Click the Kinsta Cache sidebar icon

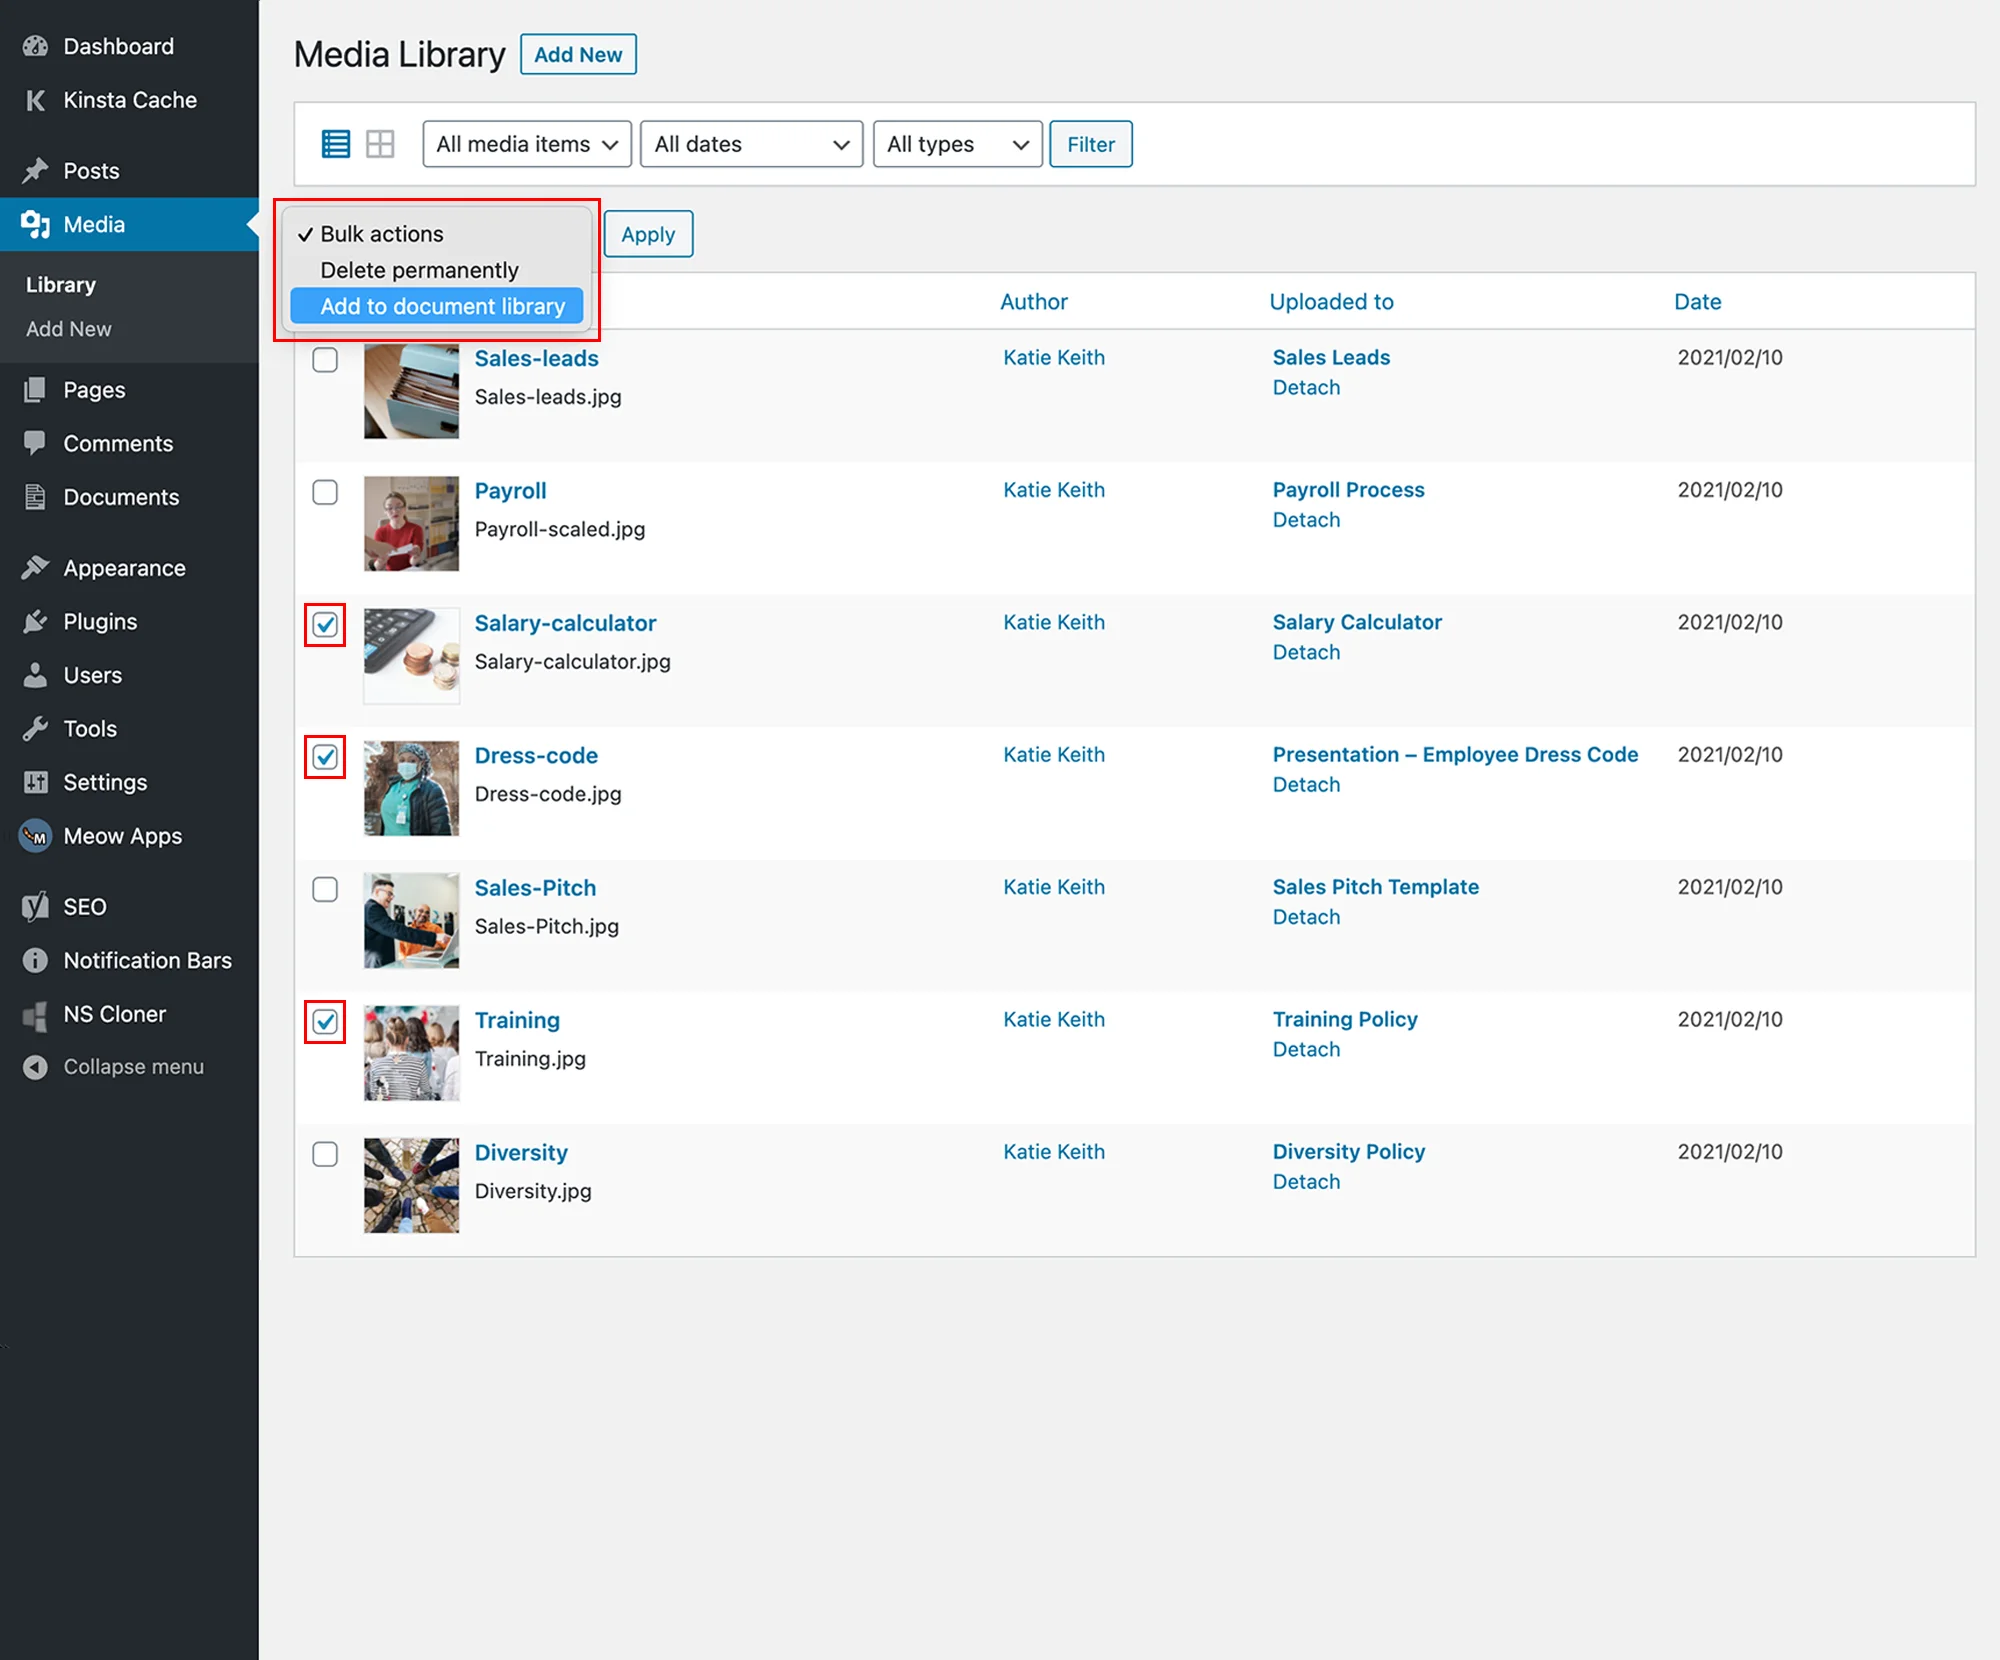tap(36, 100)
